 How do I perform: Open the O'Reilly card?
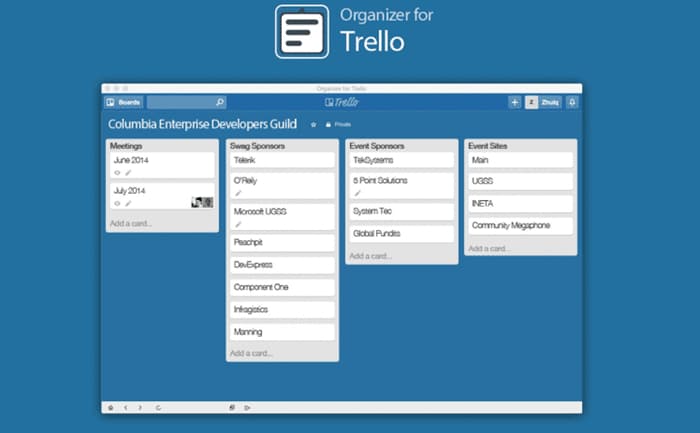point(282,186)
